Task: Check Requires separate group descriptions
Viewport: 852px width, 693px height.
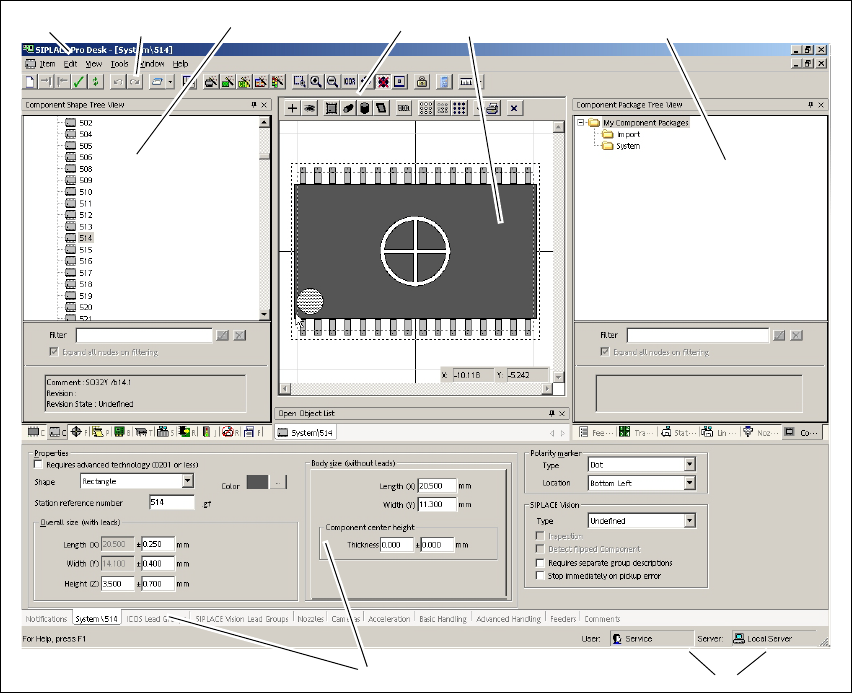Action: (x=541, y=563)
